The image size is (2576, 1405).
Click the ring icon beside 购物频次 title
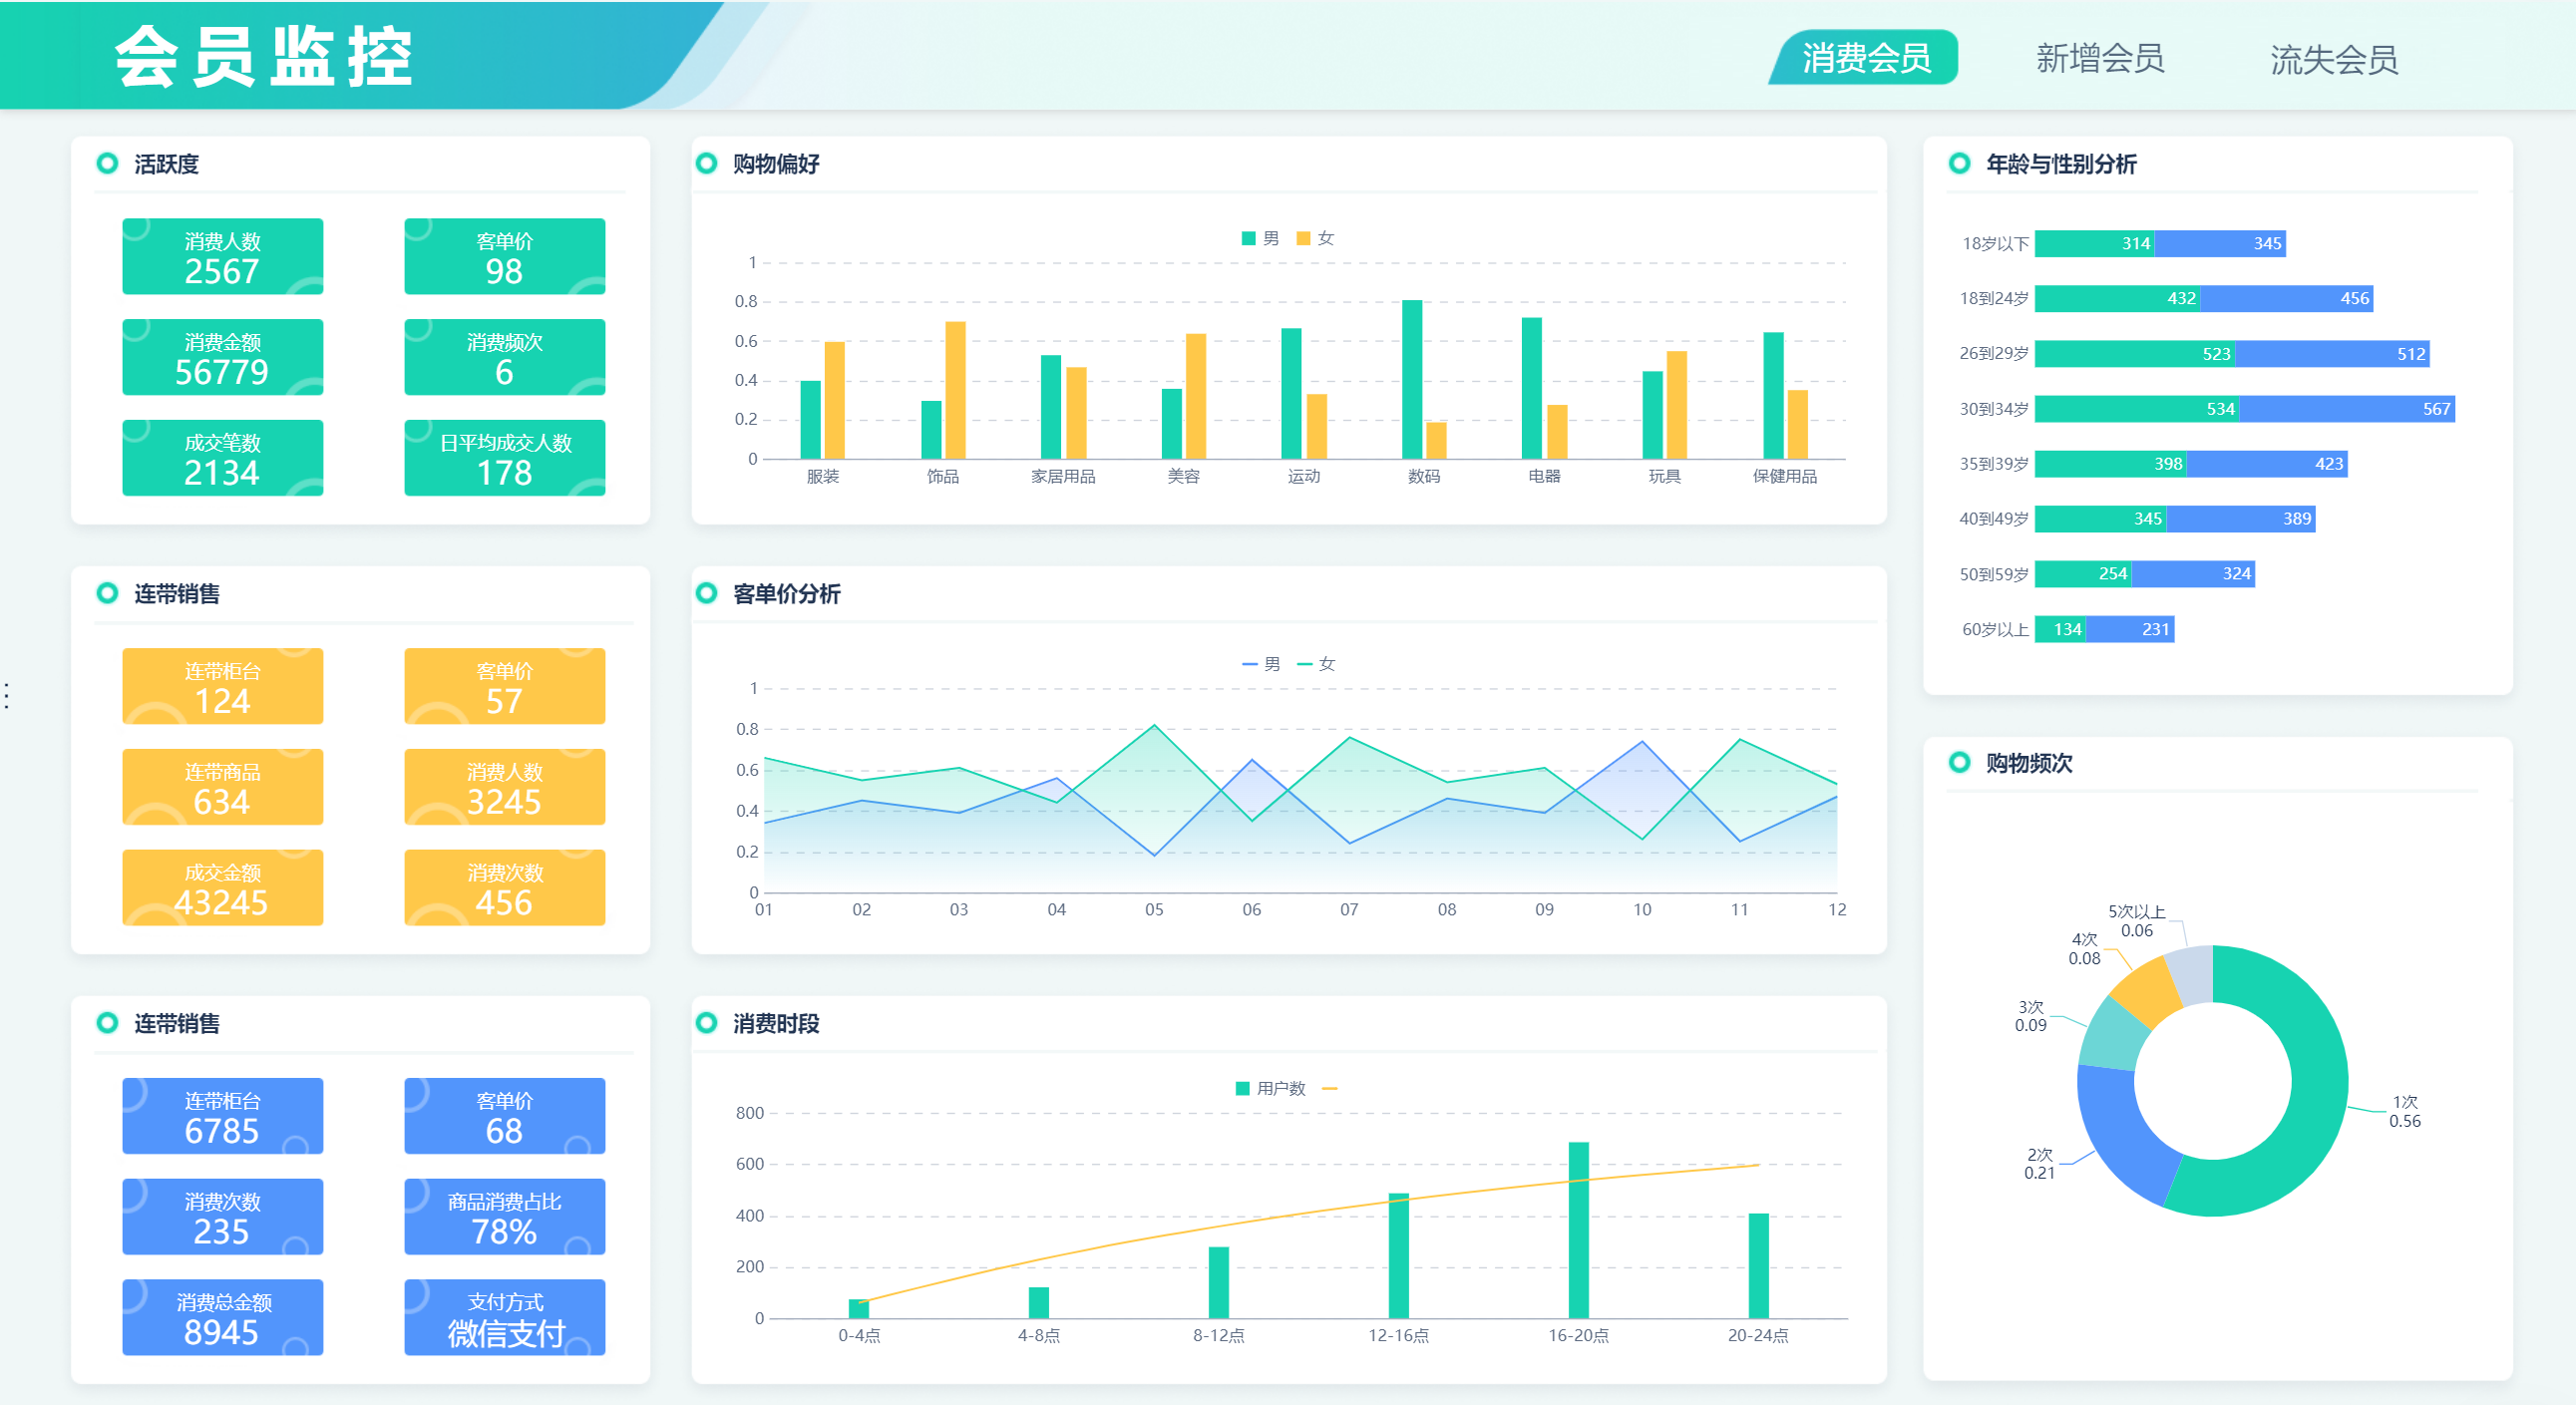pos(1959,762)
